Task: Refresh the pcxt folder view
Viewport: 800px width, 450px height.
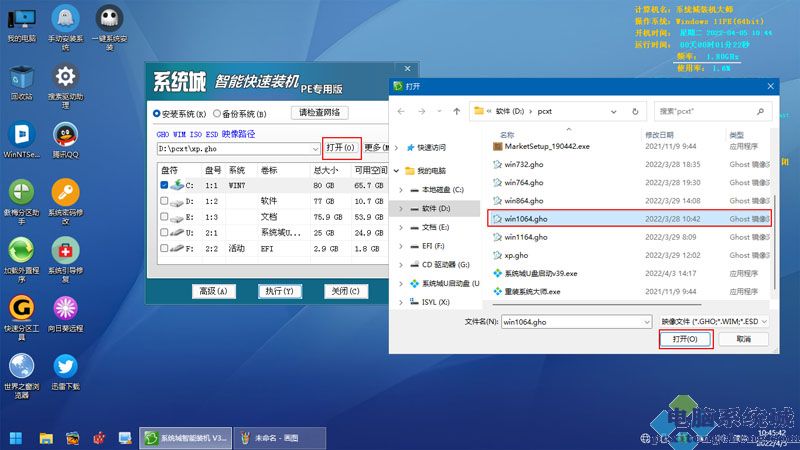Action: (635, 111)
